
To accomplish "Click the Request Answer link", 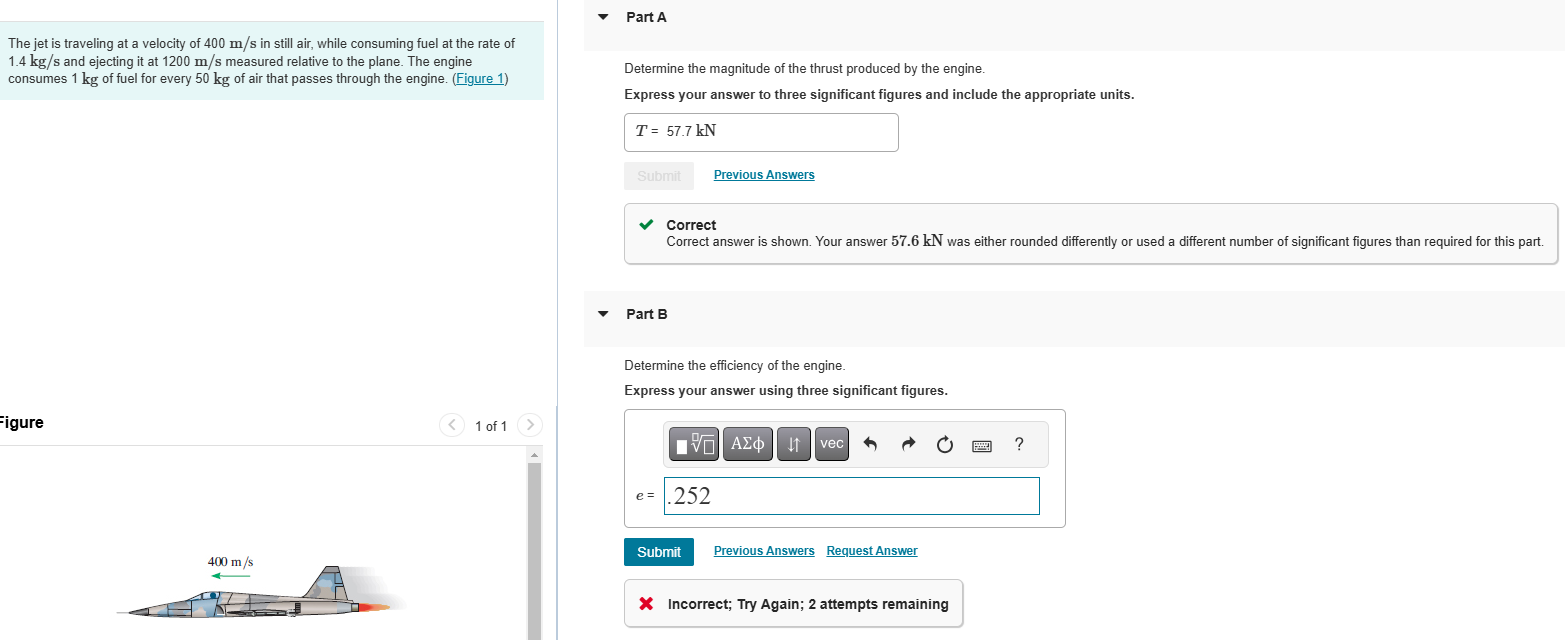I will coord(872,551).
